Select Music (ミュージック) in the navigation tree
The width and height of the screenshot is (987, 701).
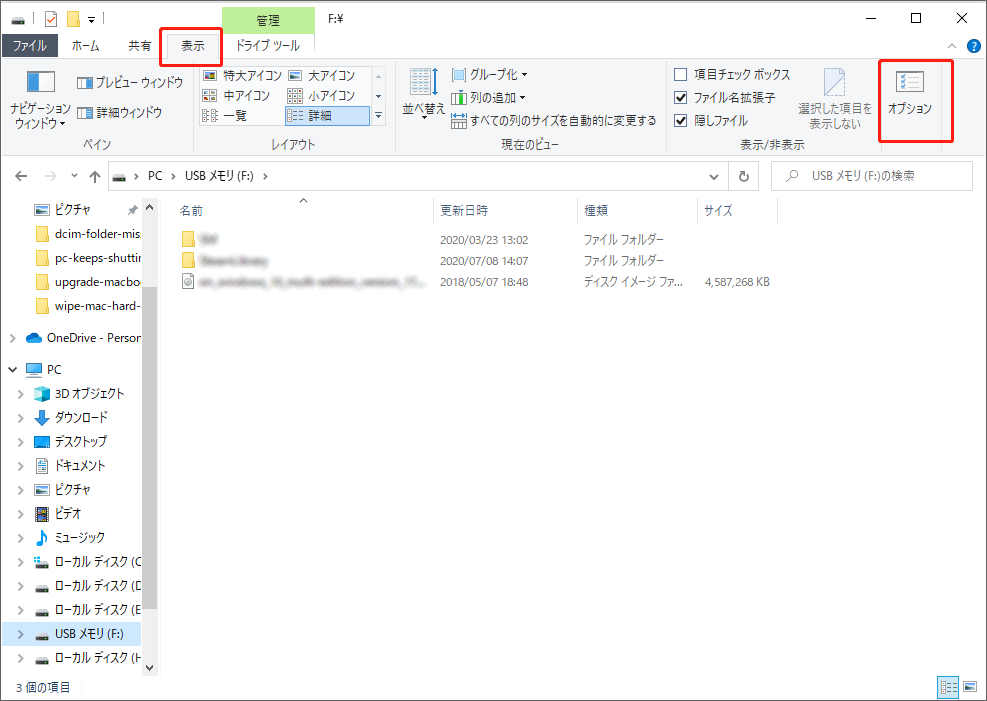click(x=69, y=537)
